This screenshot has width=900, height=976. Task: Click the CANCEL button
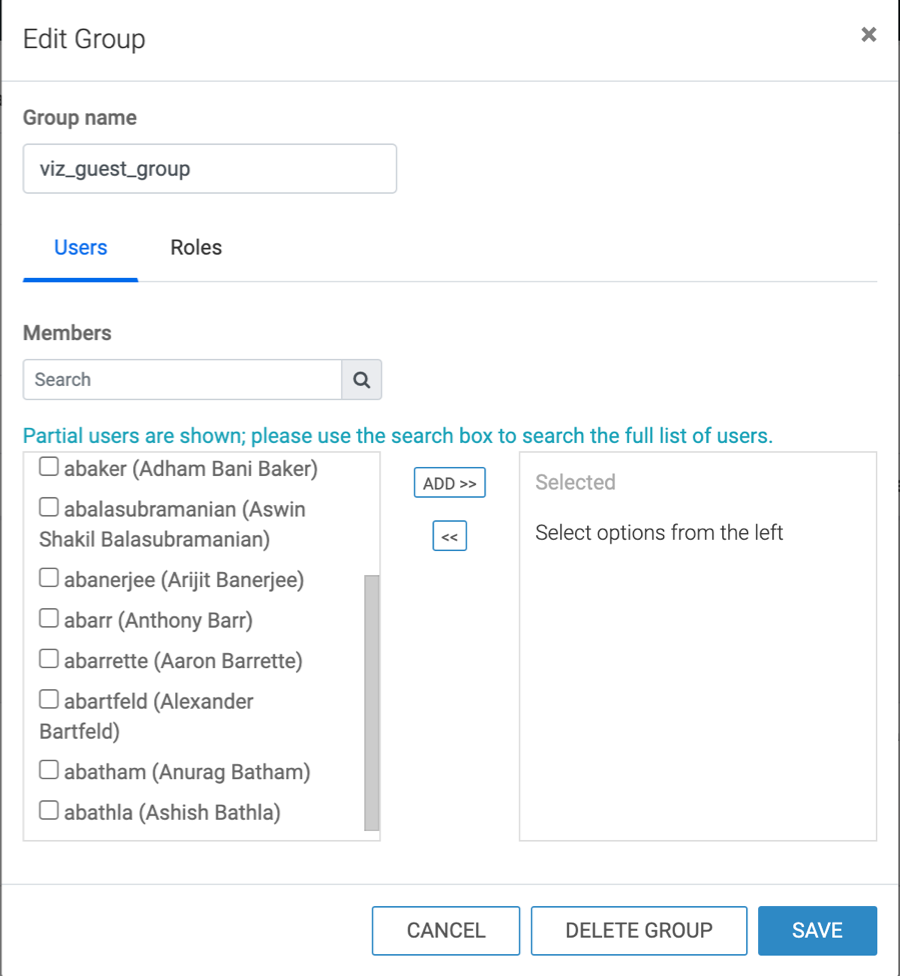pos(446,931)
